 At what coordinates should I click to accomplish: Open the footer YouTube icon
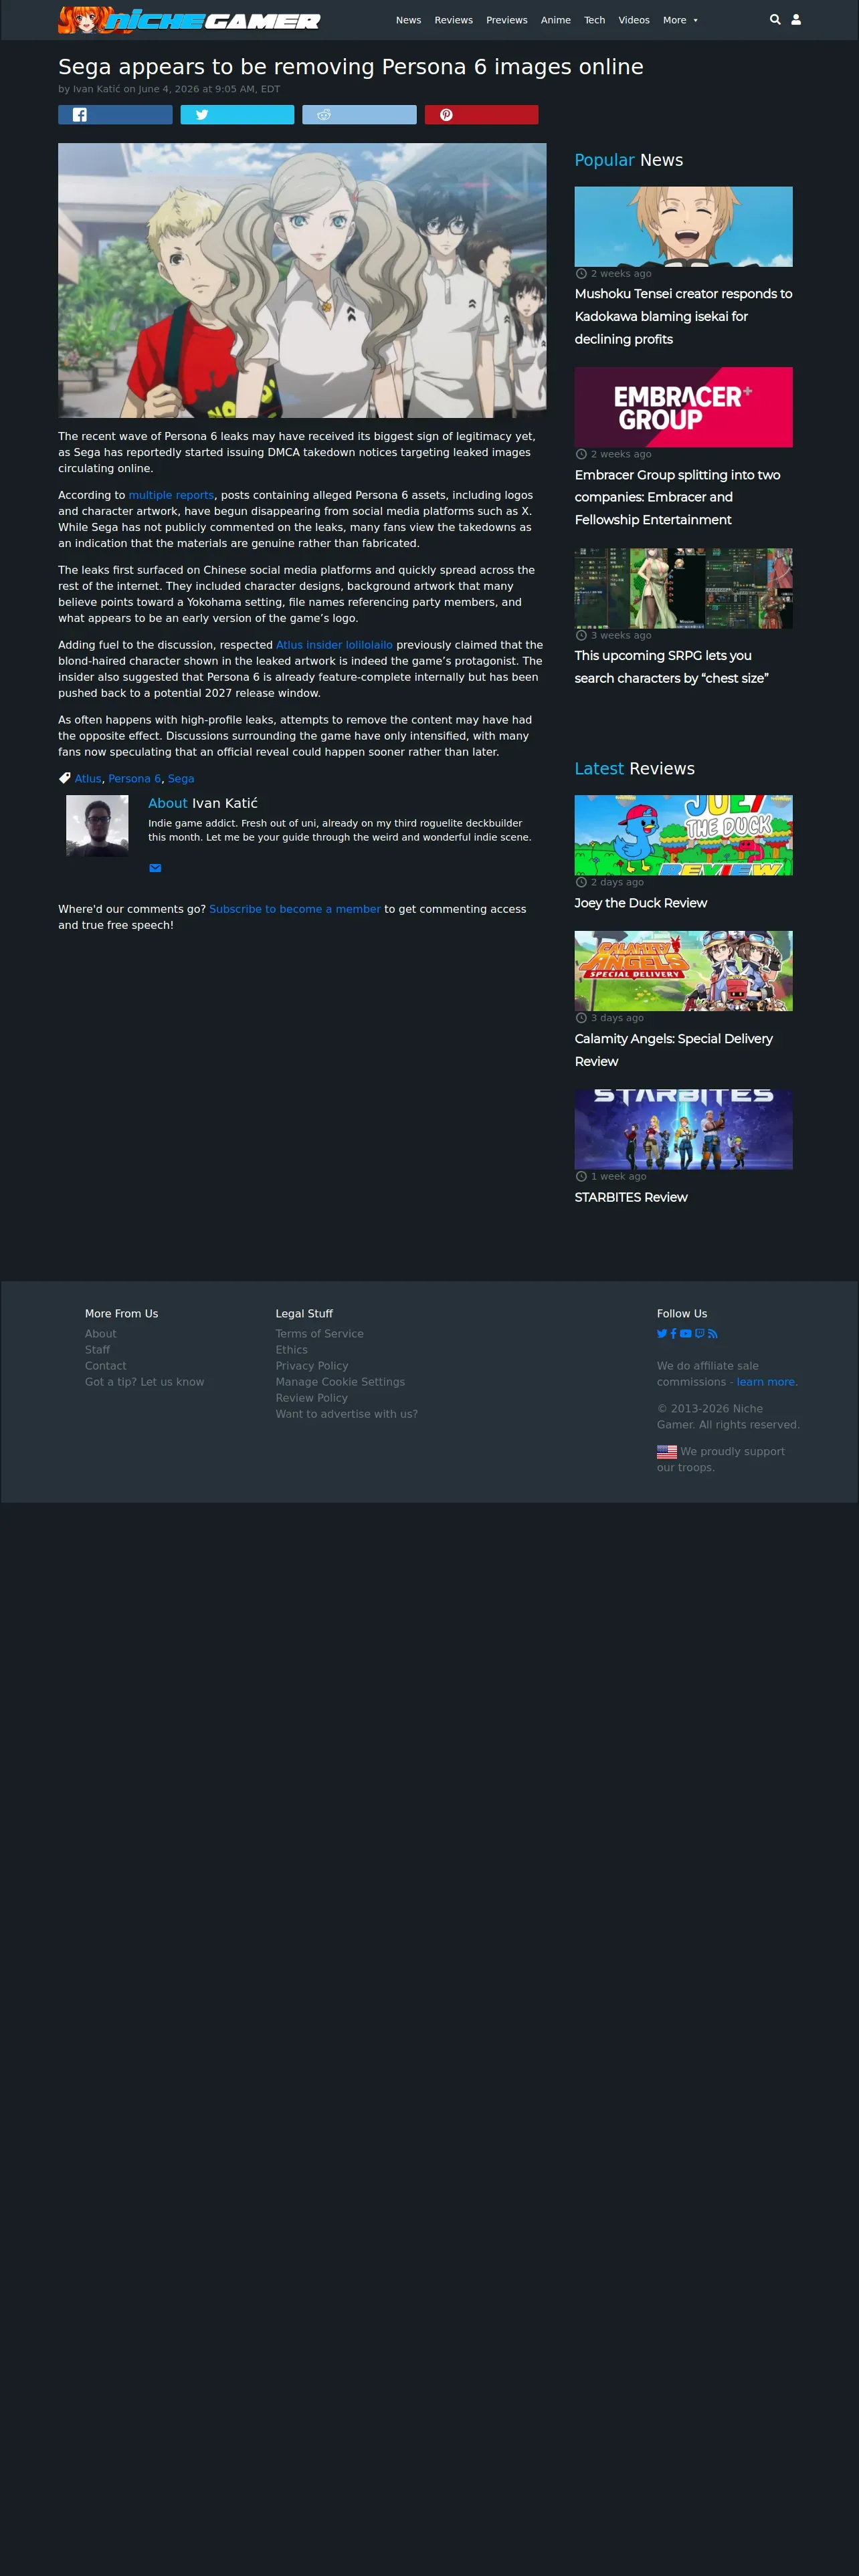[686, 1333]
